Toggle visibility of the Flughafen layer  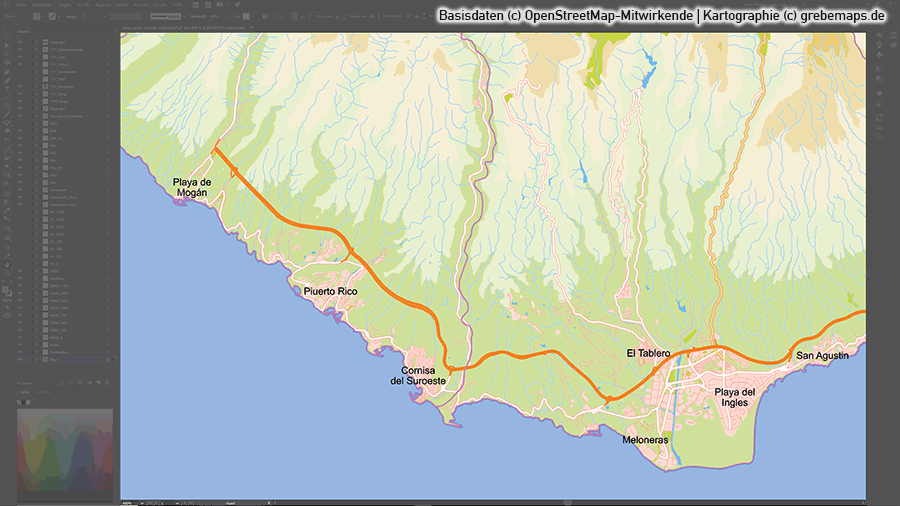click(20, 110)
